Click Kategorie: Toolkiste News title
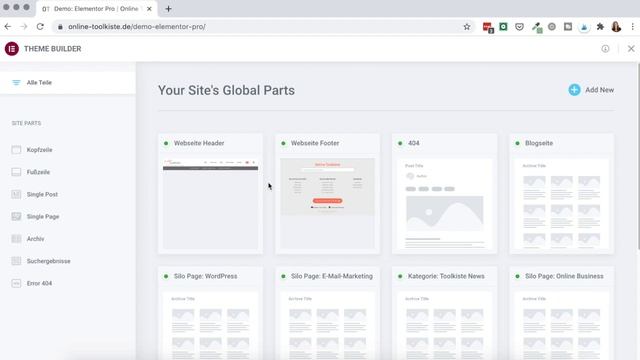 point(446,276)
